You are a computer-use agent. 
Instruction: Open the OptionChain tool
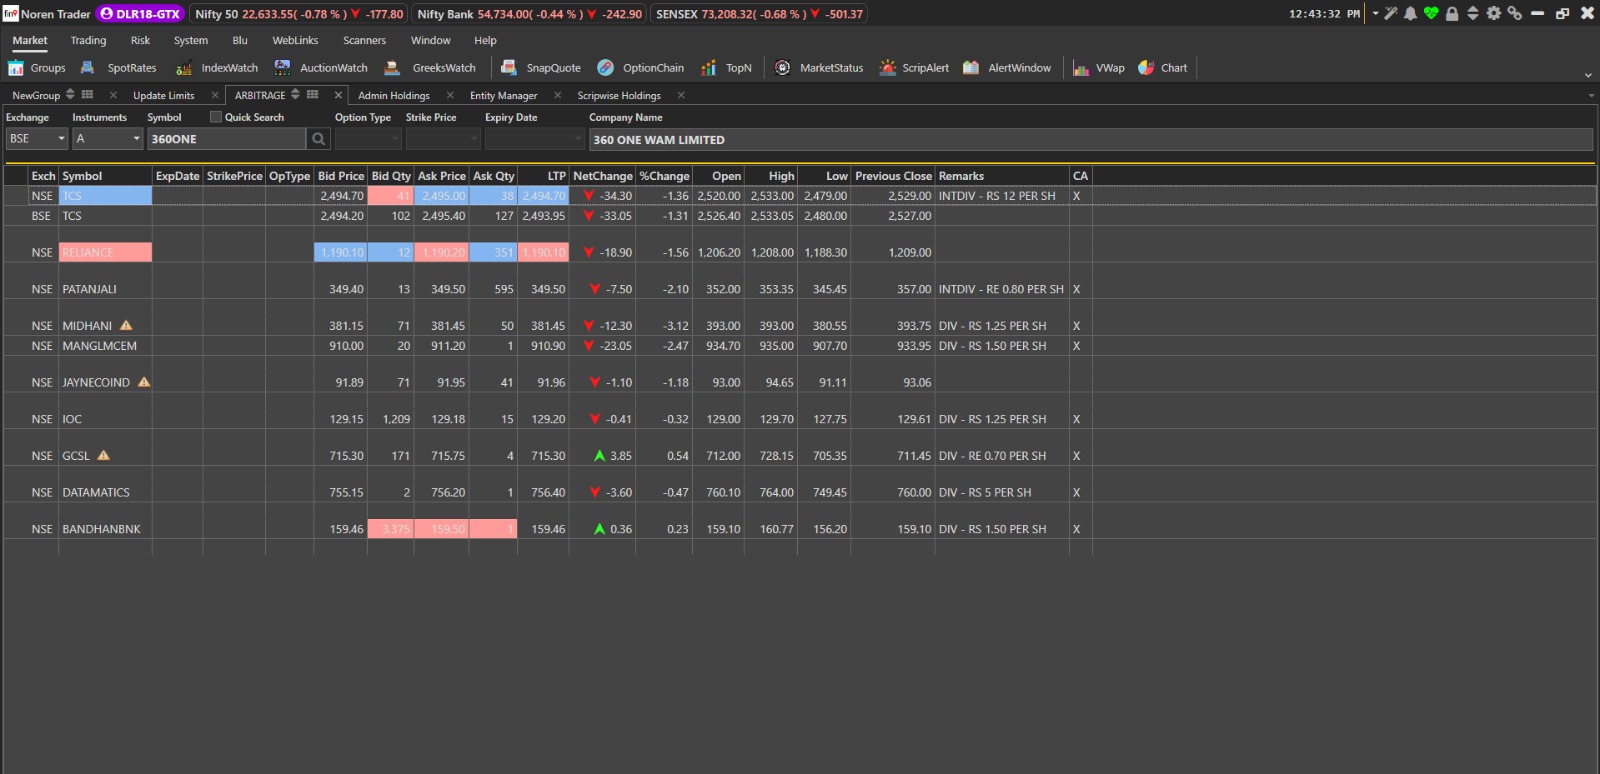(641, 68)
